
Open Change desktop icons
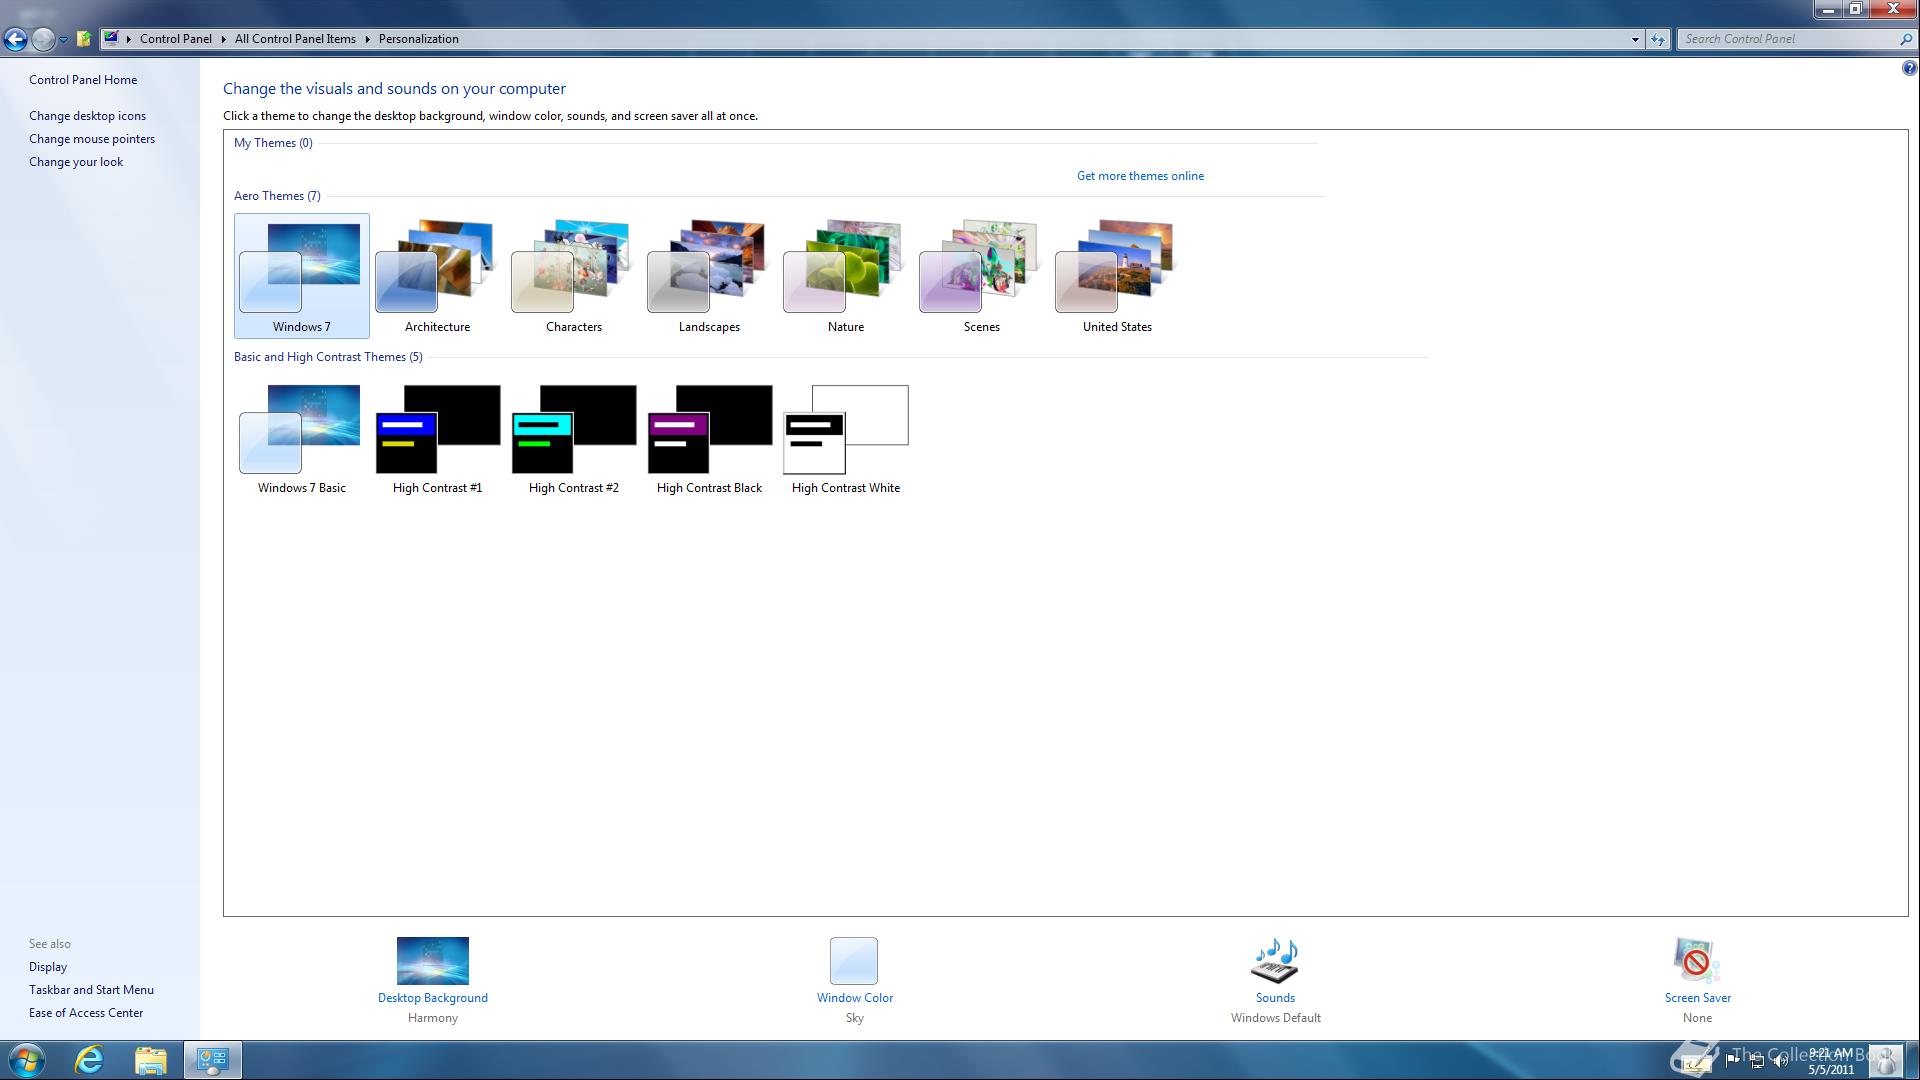[x=87, y=116]
